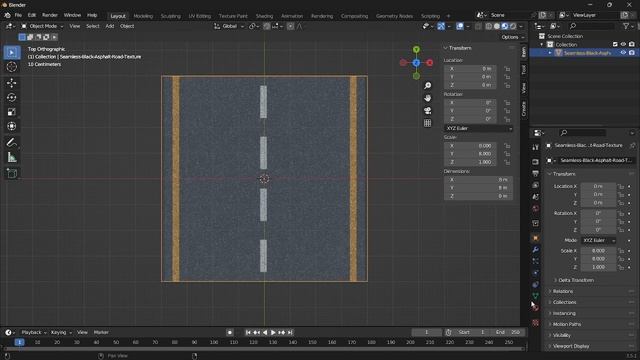Switch to UV Editing workspace tab
This screenshot has height=360, width=640.
[x=200, y=16]
